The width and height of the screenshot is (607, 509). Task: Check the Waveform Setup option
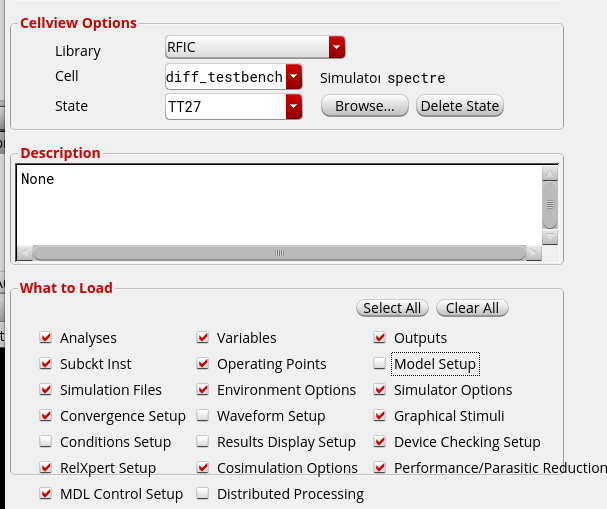202,416
